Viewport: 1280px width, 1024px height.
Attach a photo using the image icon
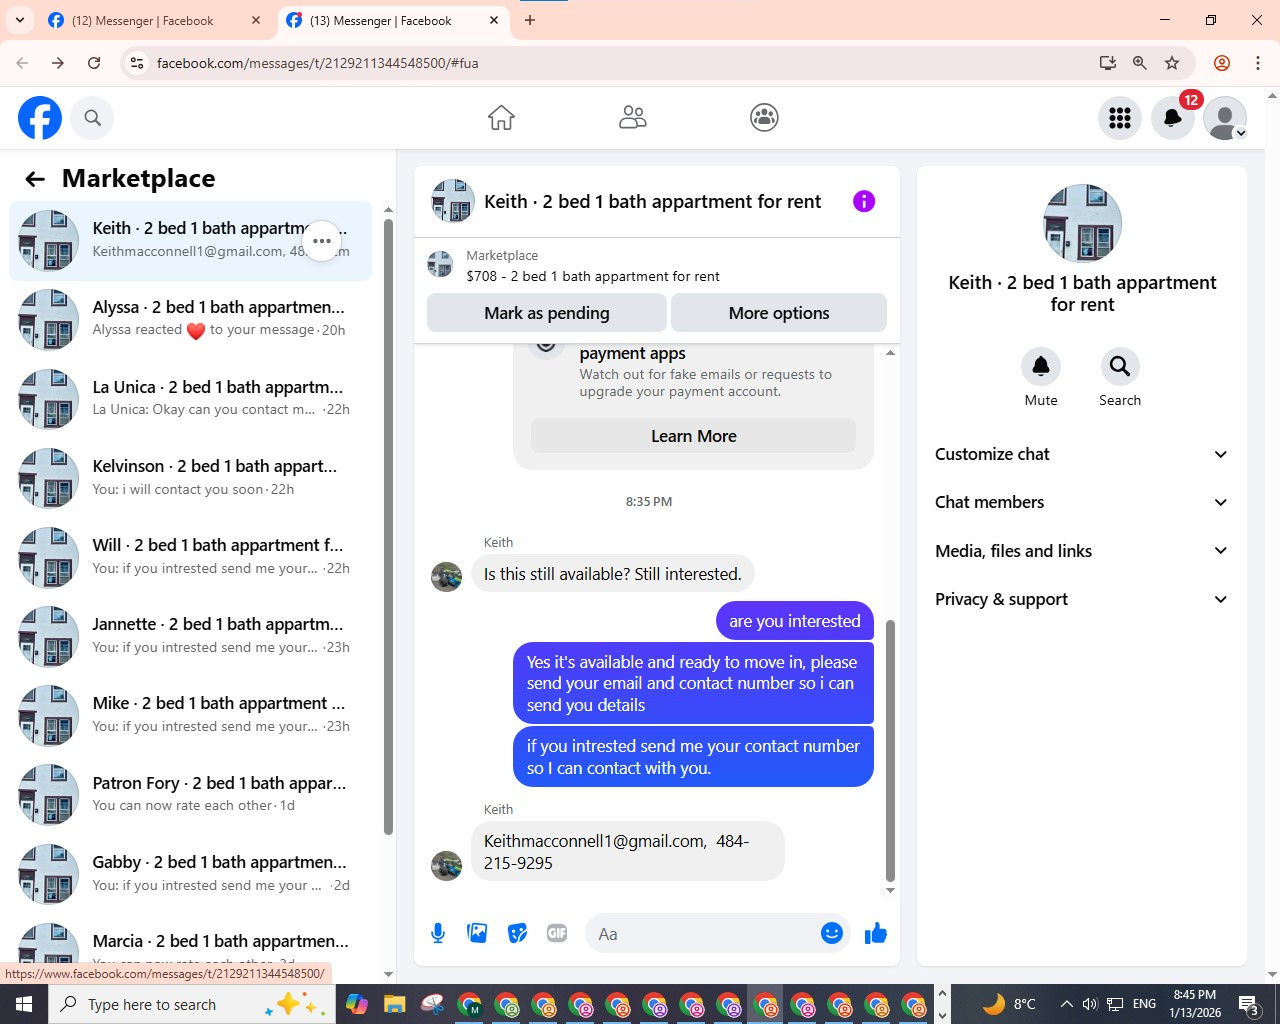[x=477, y=933]
